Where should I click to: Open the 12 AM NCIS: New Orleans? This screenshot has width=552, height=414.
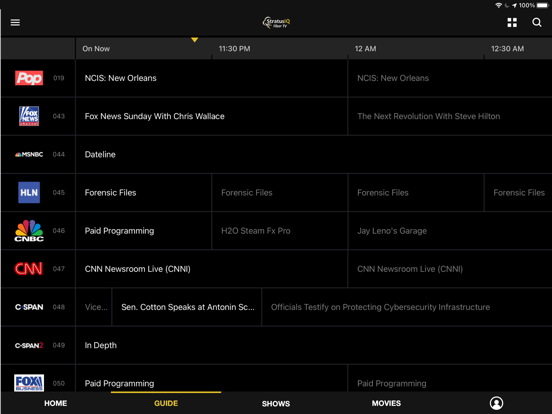(450, 78)
